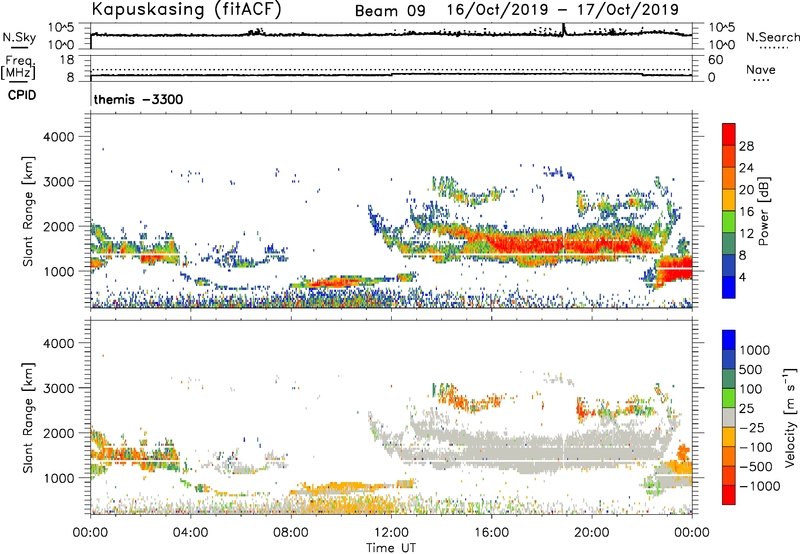The height and width of the screenshot is (554, 800).
Task: Click the '2000' tick of the power panel
Action: (x=58, y=226)
